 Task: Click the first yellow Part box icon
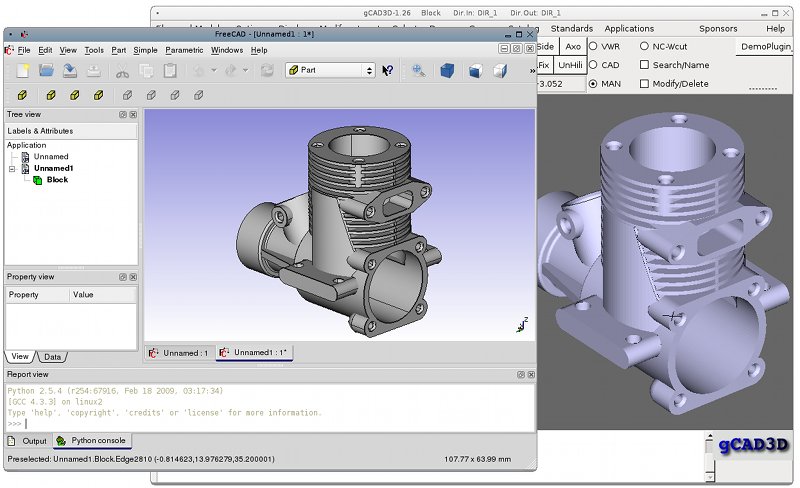(x=21, y=95)
